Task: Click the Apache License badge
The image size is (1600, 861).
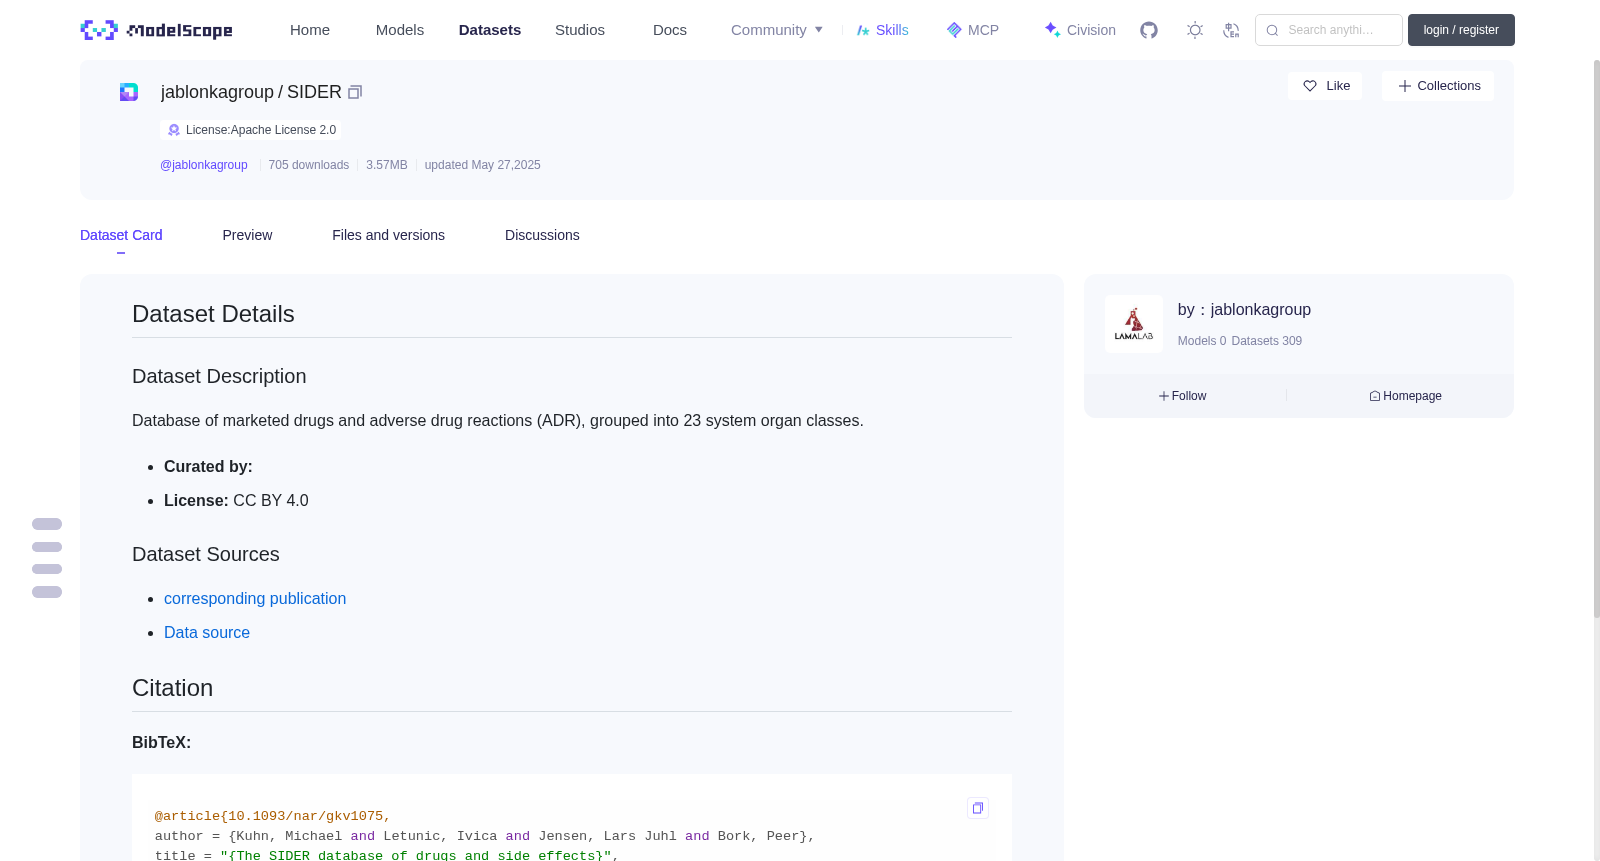Action: pyautogui.click(x=251, y=130)
